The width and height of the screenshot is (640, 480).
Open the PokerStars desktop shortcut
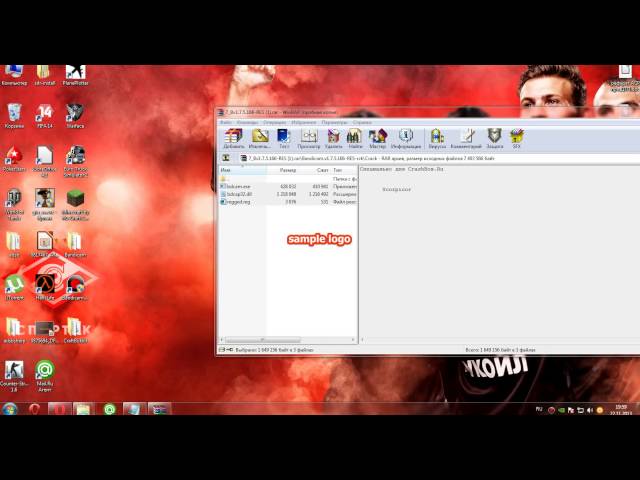point(14,159)
